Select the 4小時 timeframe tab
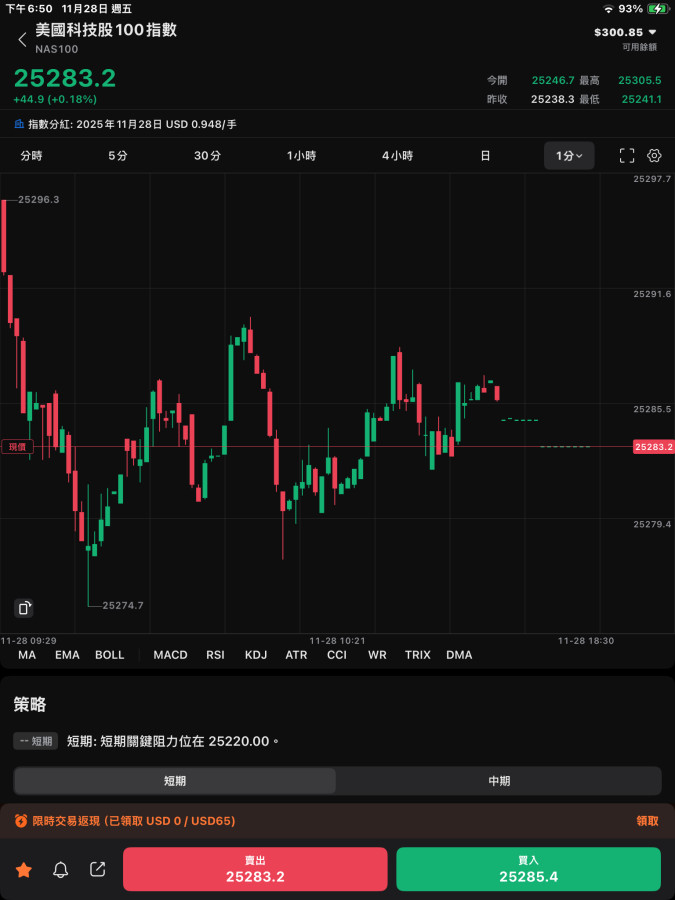The height and width of the screenshot is (900, 675). pos(397,156)
